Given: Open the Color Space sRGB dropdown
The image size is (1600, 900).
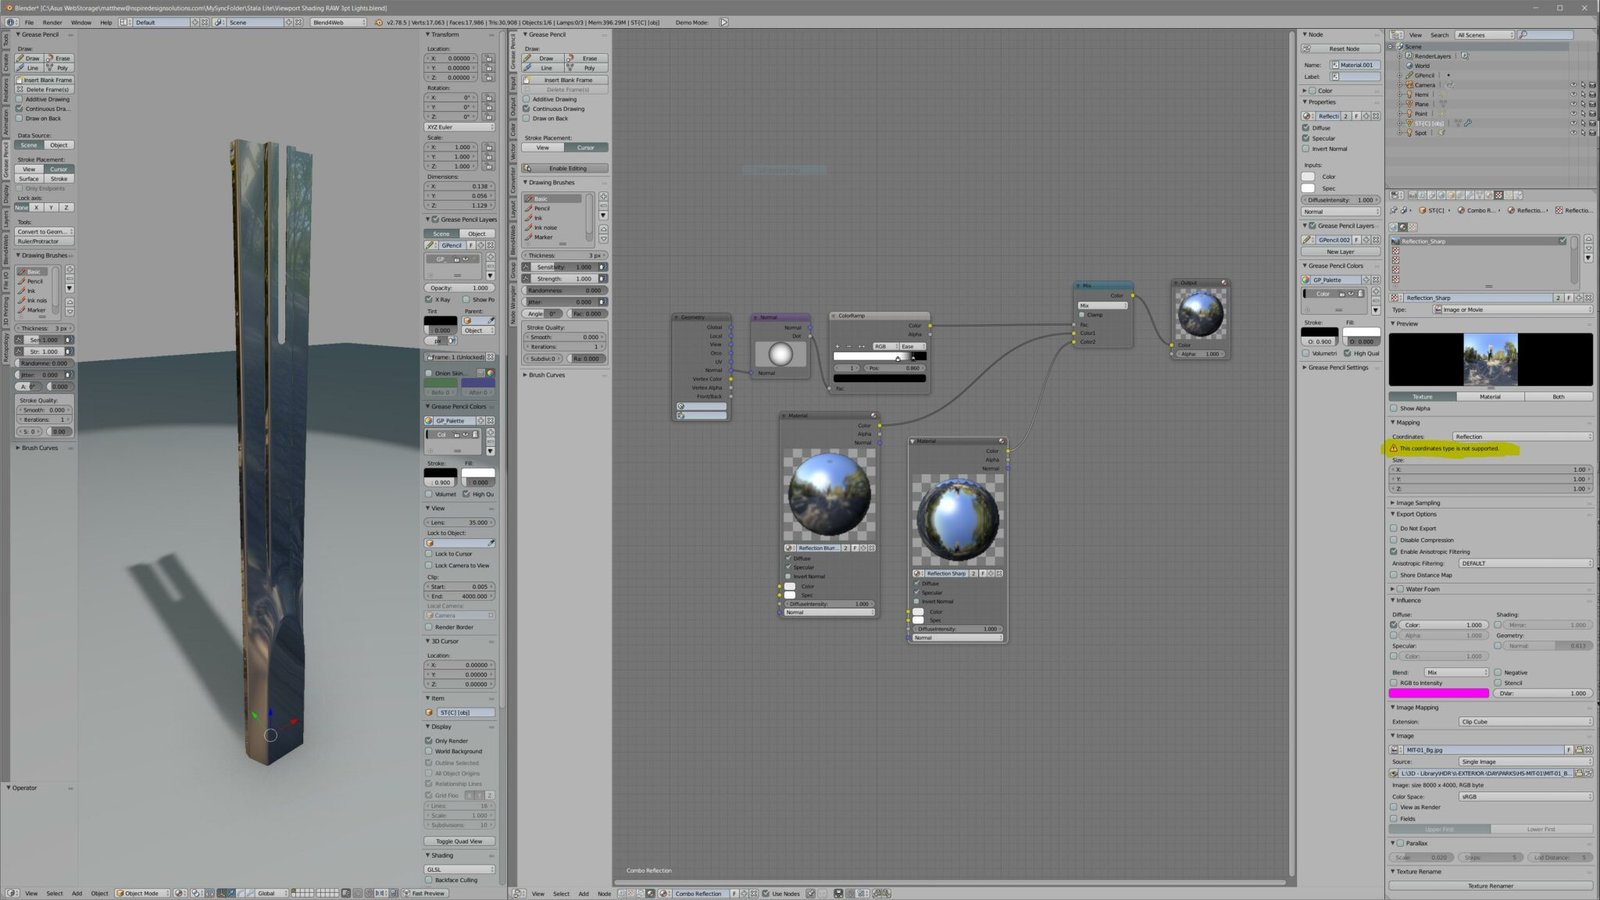Looking at the screenshot, I should tap(1525, 797).
